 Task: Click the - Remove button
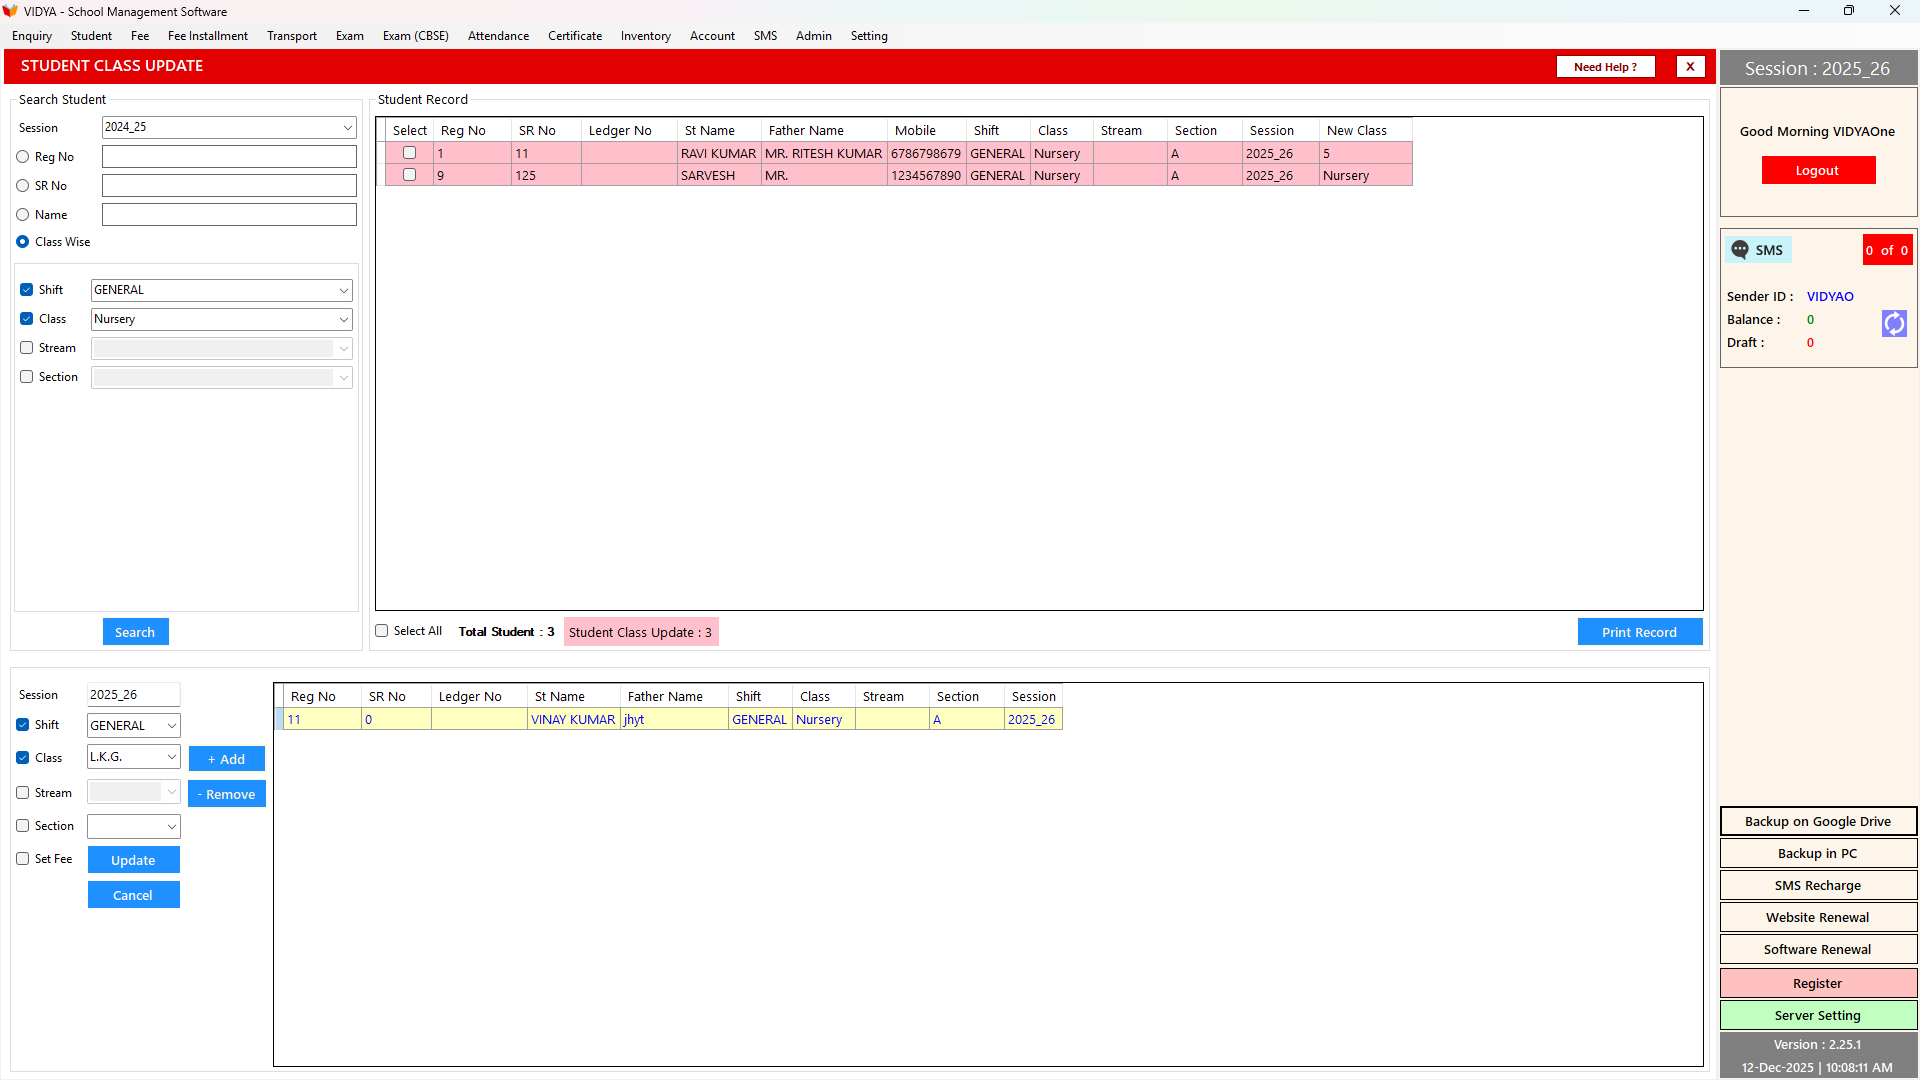(x=227, y=794)
